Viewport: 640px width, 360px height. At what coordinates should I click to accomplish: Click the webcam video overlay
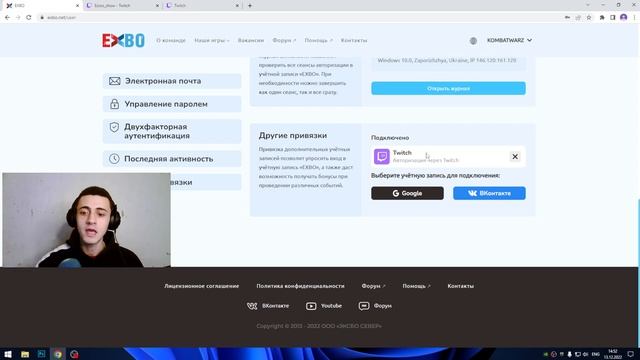click(87, 220)
